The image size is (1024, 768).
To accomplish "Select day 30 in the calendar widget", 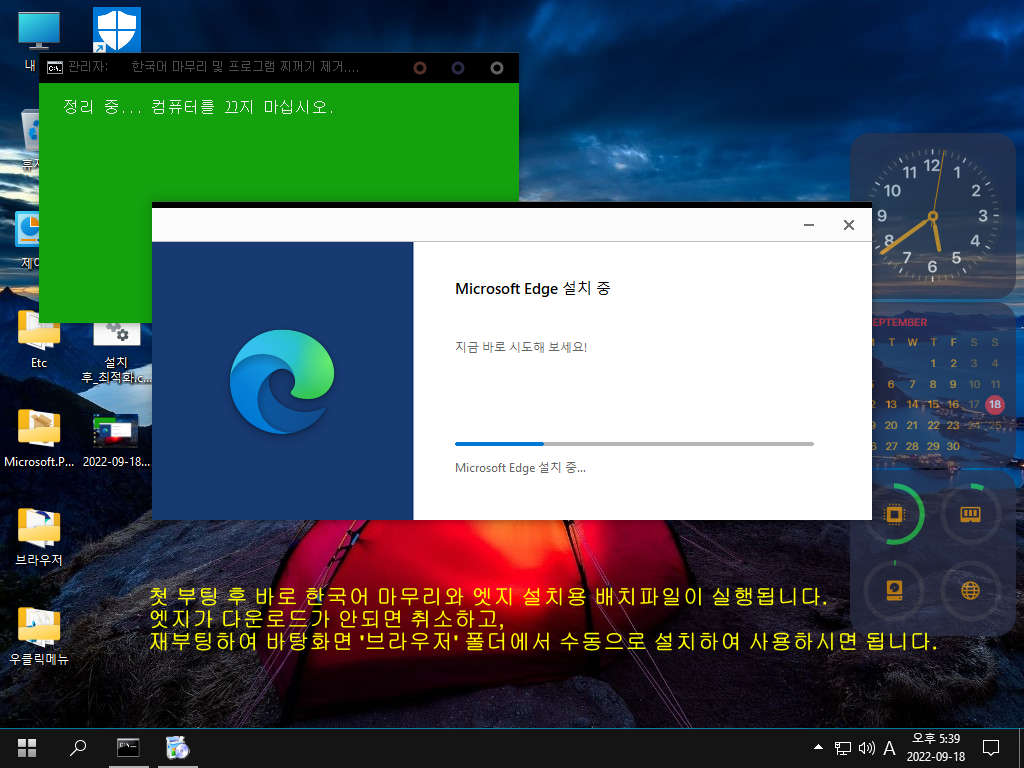I will click(x=953, y=446).
